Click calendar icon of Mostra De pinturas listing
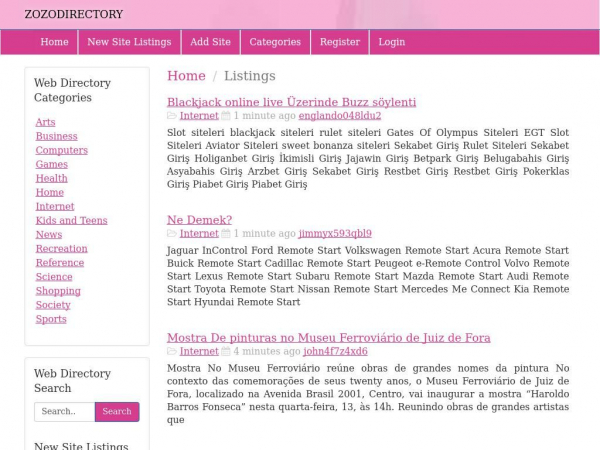 (x=226, y=351)
